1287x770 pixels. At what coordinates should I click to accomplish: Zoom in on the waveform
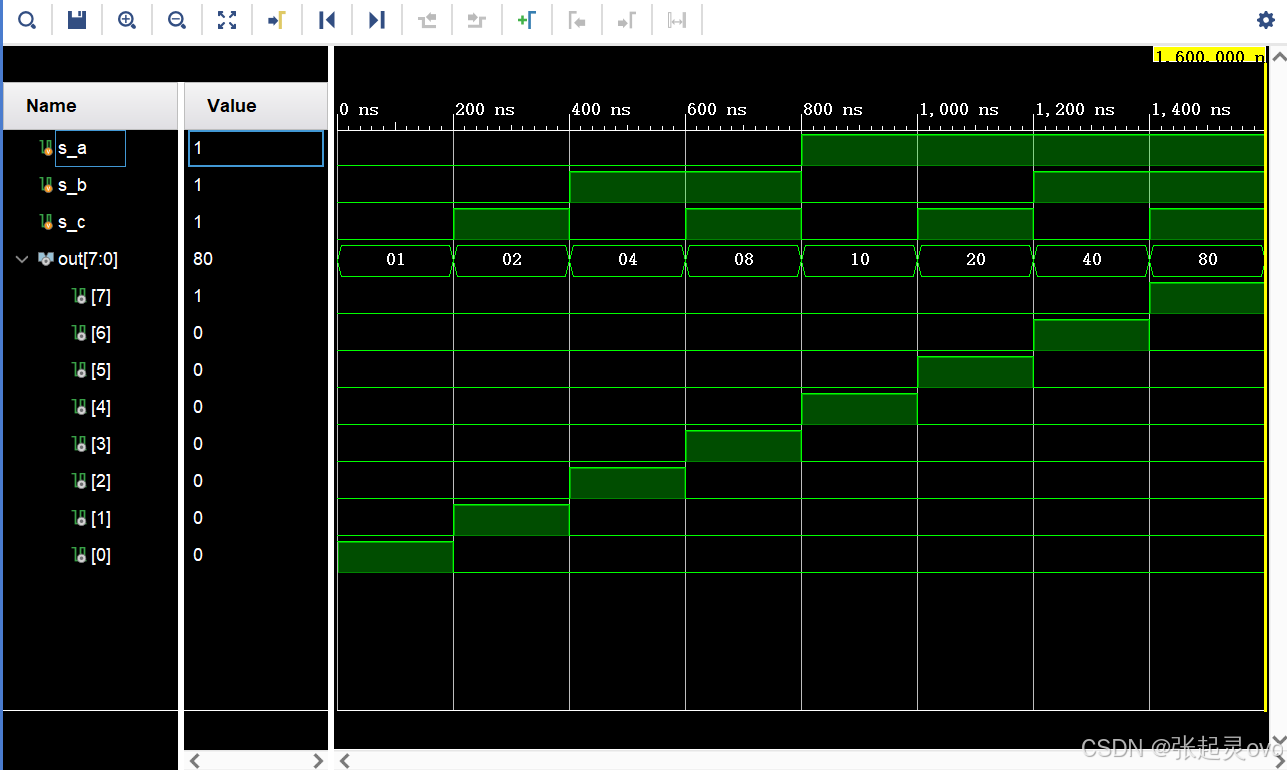pos(127,20)
